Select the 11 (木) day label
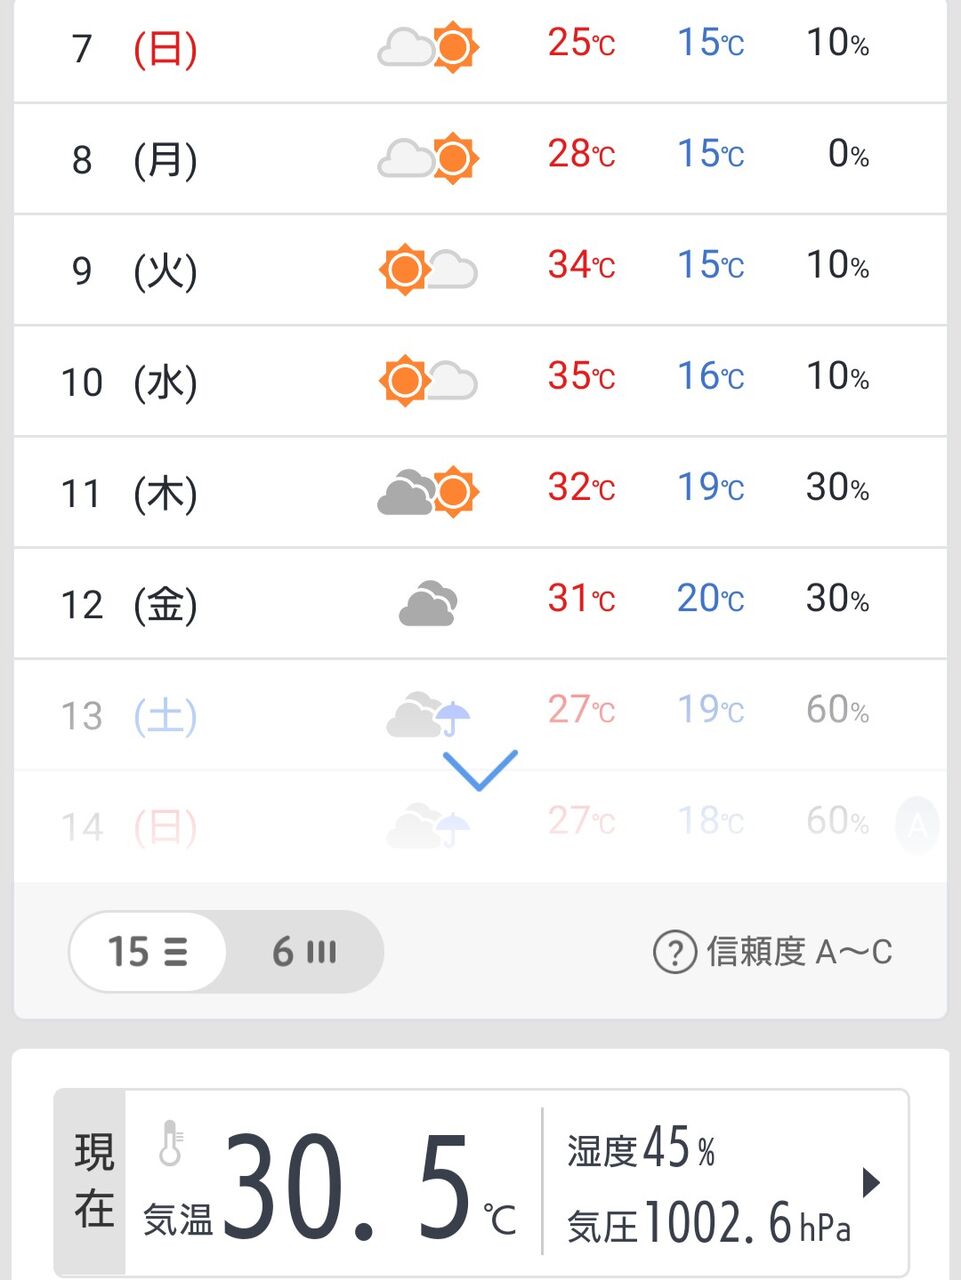Viewport: 961px width, 1280px height. click(129, 493)
